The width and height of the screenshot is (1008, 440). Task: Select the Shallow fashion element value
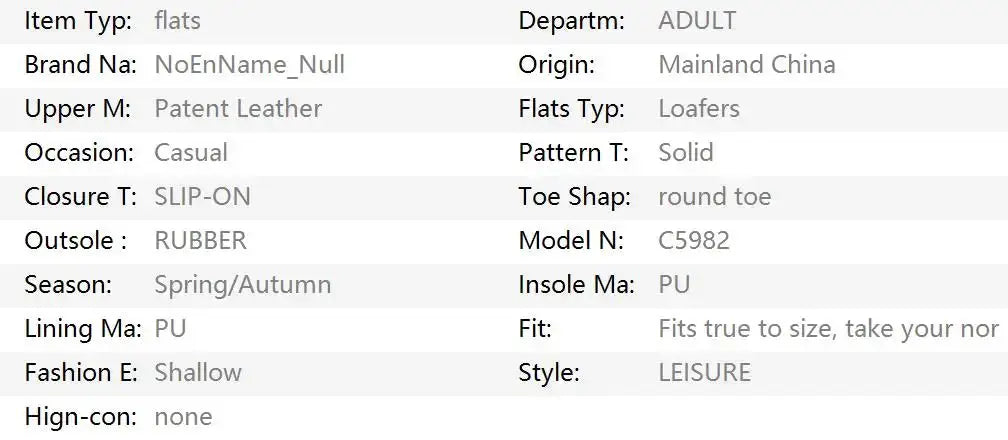tap(198, 372)
